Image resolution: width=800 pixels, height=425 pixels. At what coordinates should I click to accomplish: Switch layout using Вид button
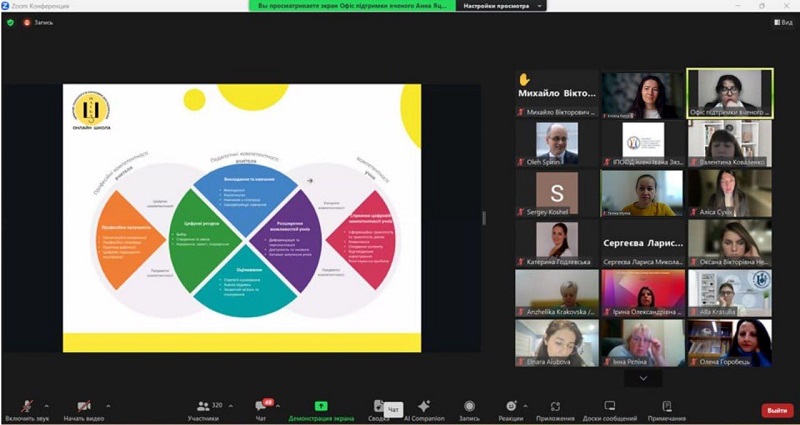[x=783, y=22]
